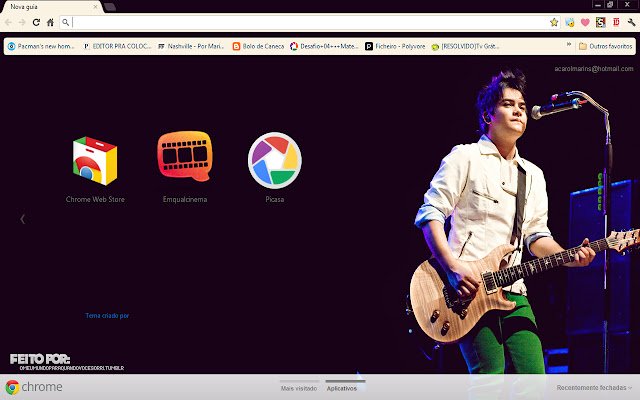
Task: Click the acarolmarins@hotmail.com account text
Action: point(594,69)
